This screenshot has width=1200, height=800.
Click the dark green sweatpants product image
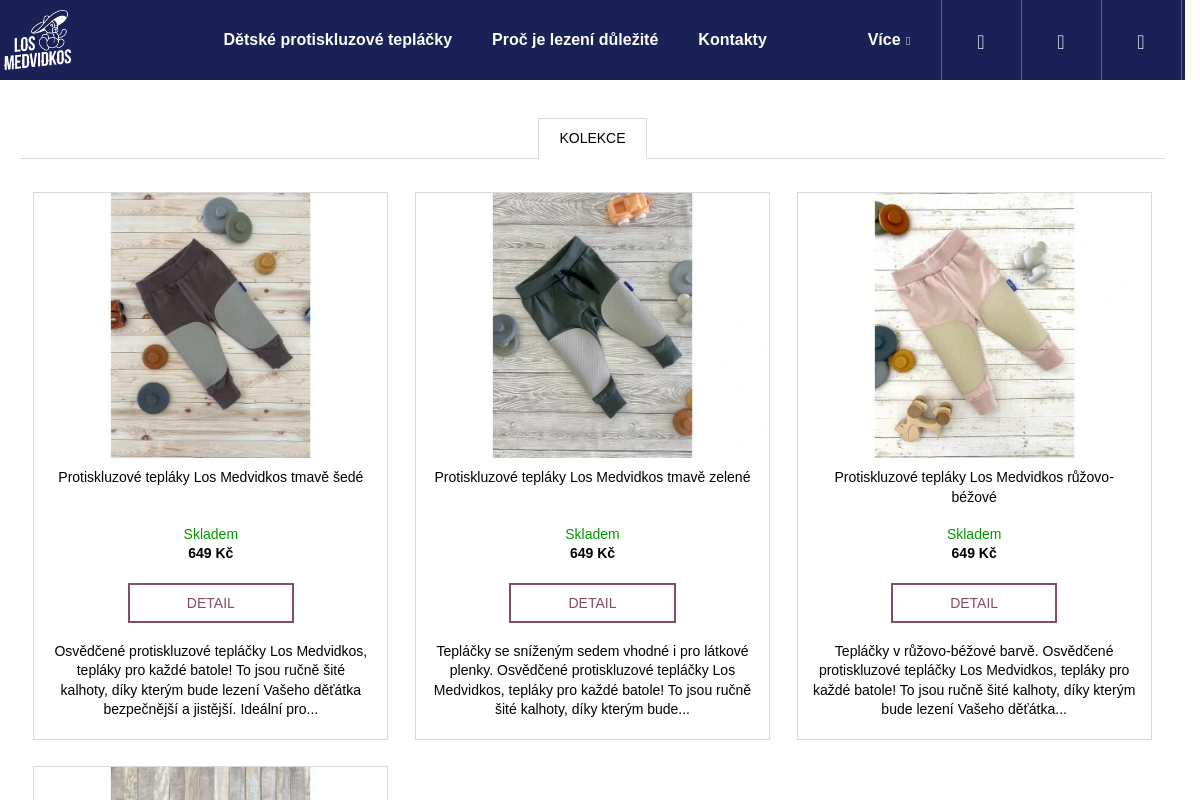point(592,325)
